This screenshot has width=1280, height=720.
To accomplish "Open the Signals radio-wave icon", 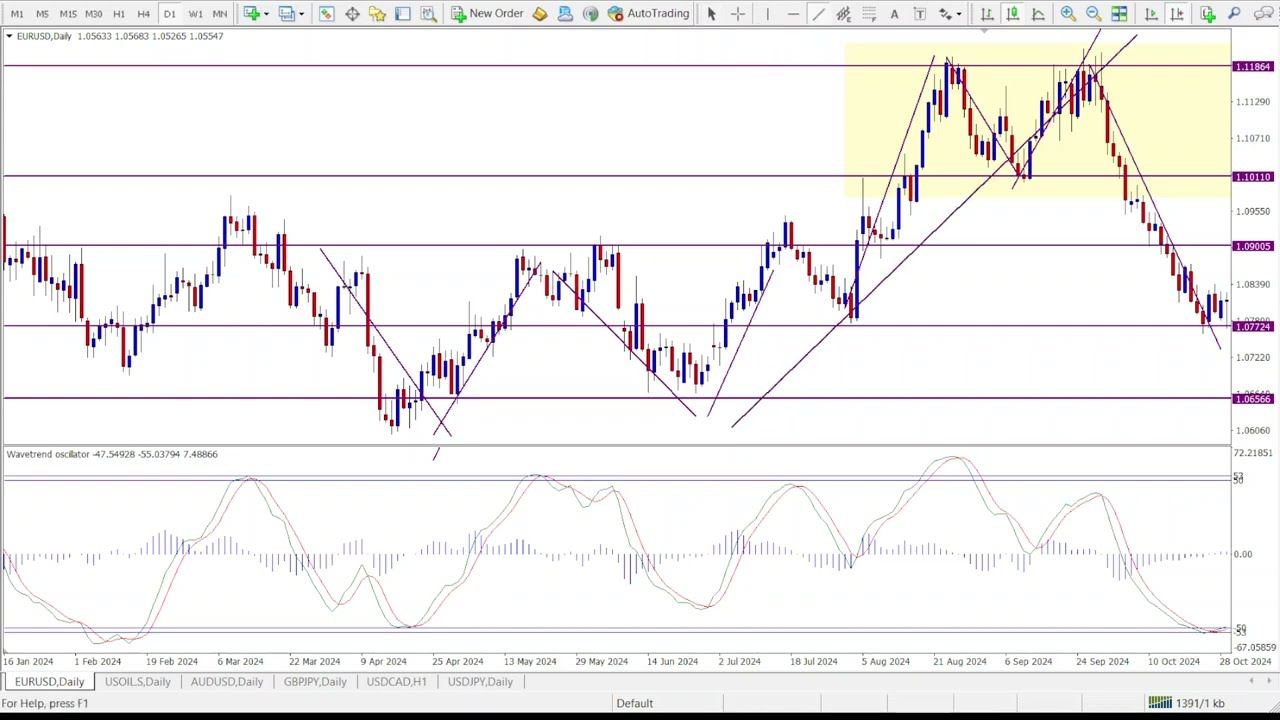I will pyautogui.click(x=590, y=13).
